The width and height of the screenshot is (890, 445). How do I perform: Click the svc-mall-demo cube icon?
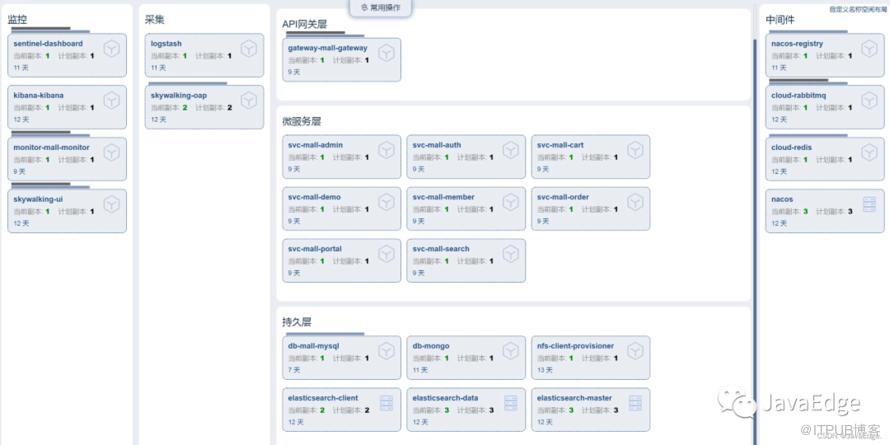(x=387, y=201)
